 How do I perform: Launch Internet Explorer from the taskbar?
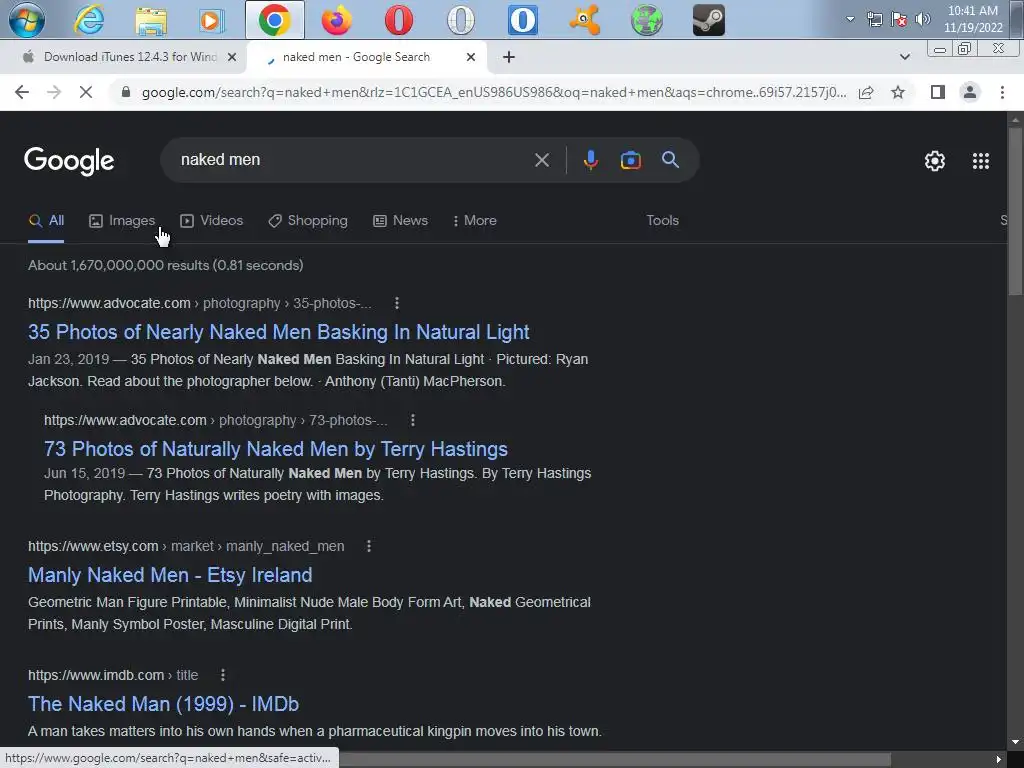click(x=89, y=20)
